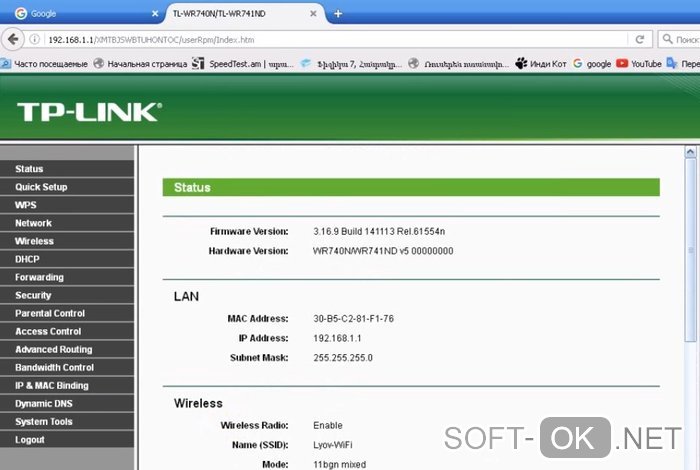Open WPS menu item
Viewport: 700px width, 470px height.
coord(67,205)
